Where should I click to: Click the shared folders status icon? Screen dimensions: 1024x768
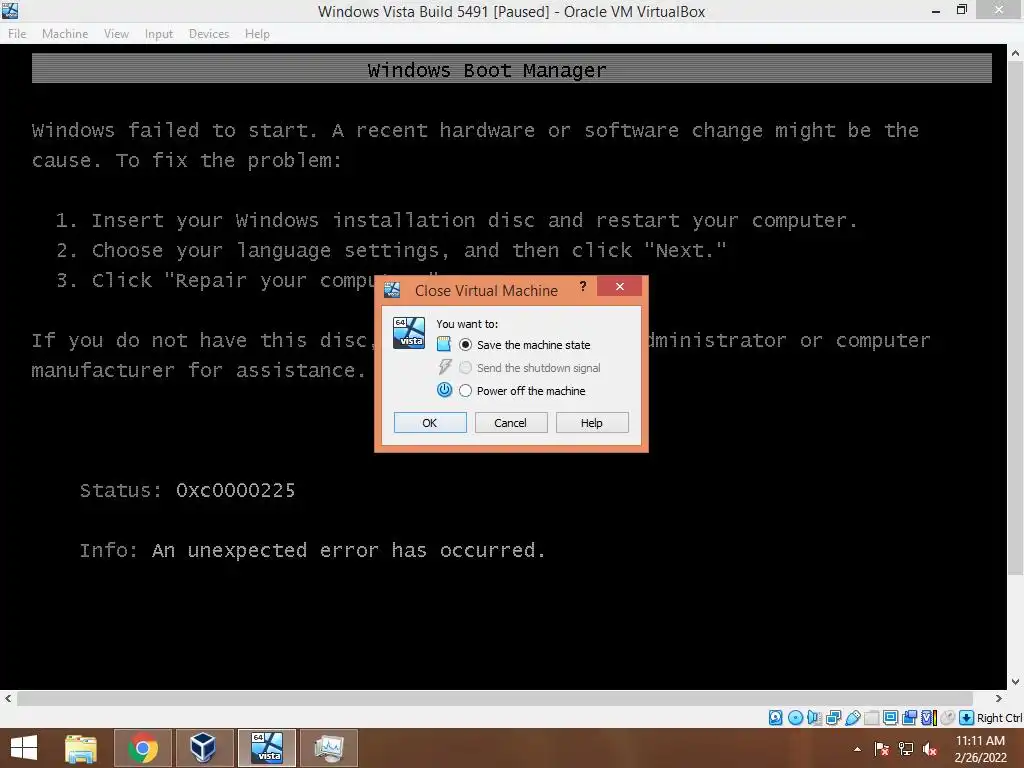pyautogui.click(x=872, y=718)
